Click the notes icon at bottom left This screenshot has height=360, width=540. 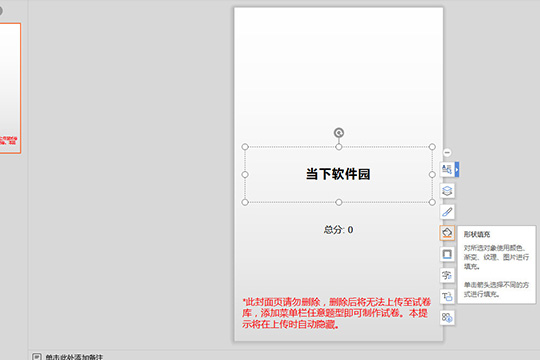[x=37, y=357]
